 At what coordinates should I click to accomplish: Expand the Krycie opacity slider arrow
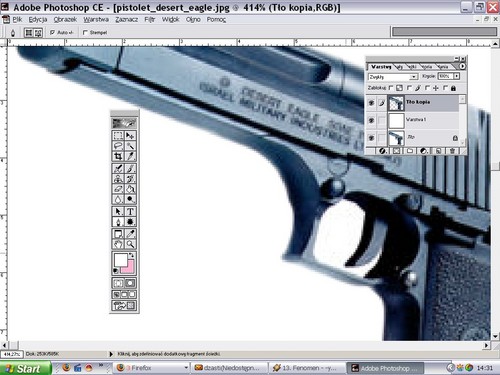(x=456, y=76)
